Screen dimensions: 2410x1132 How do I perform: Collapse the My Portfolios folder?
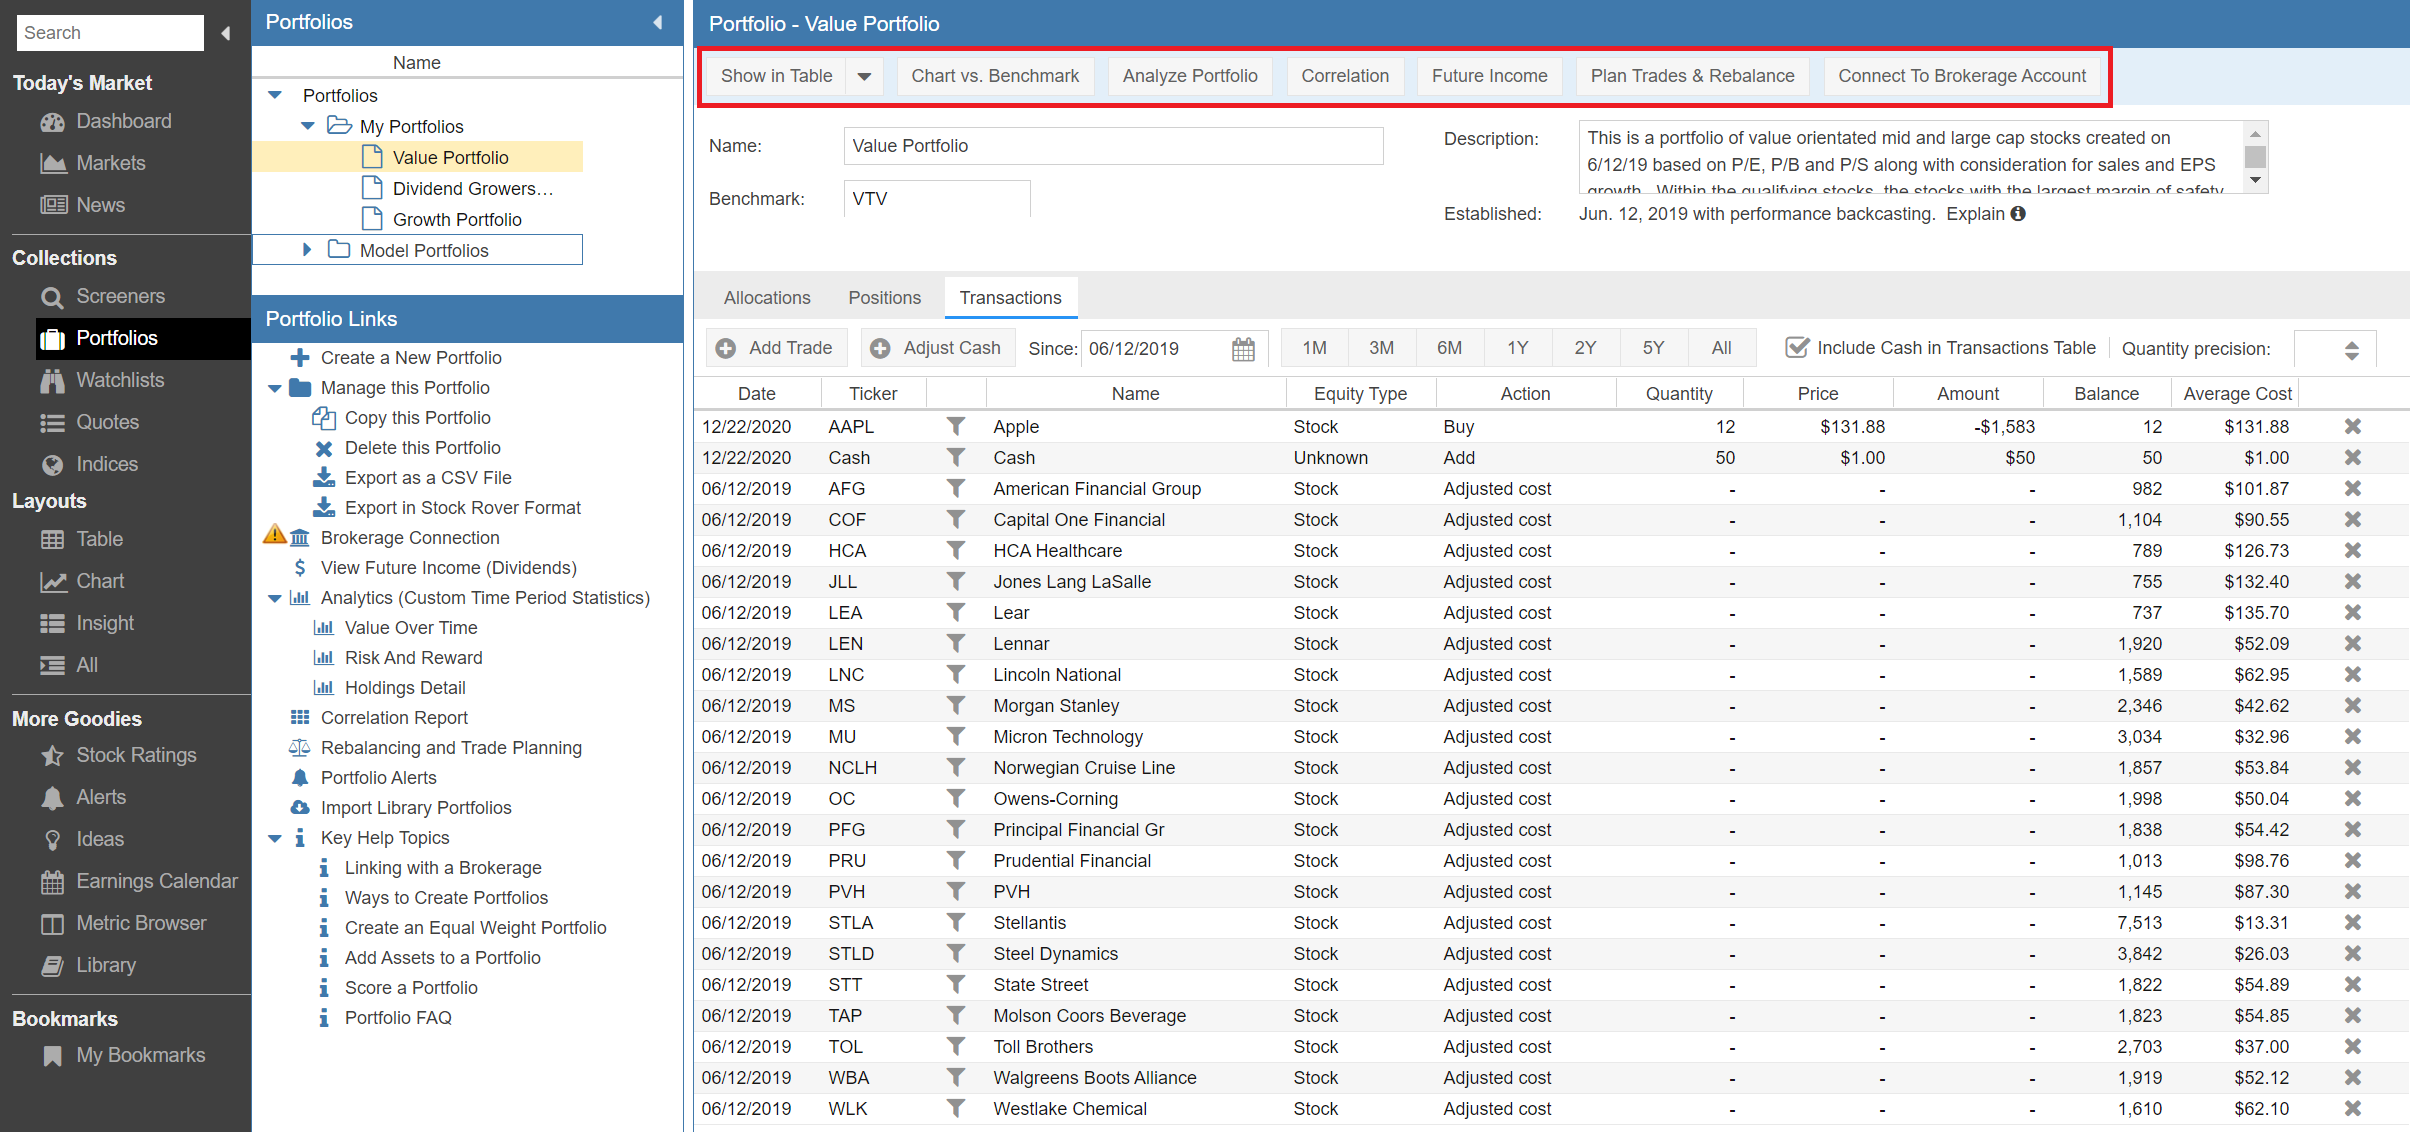pos(308,126)
